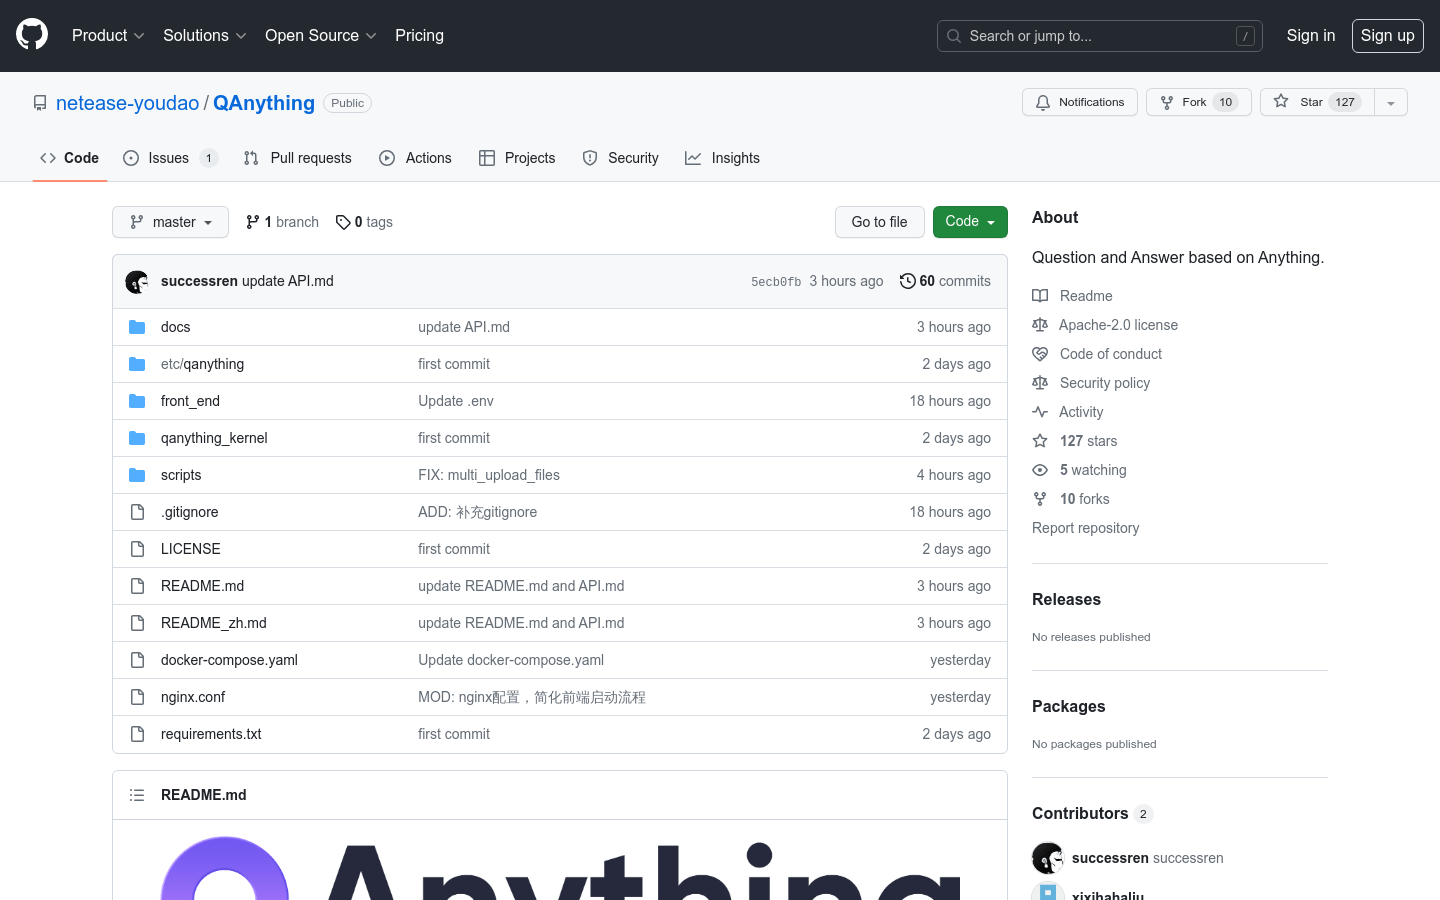The height and width of the screenshot is (900, 1440).
Task: Click the LICENSE file icon
Action: 137,549
